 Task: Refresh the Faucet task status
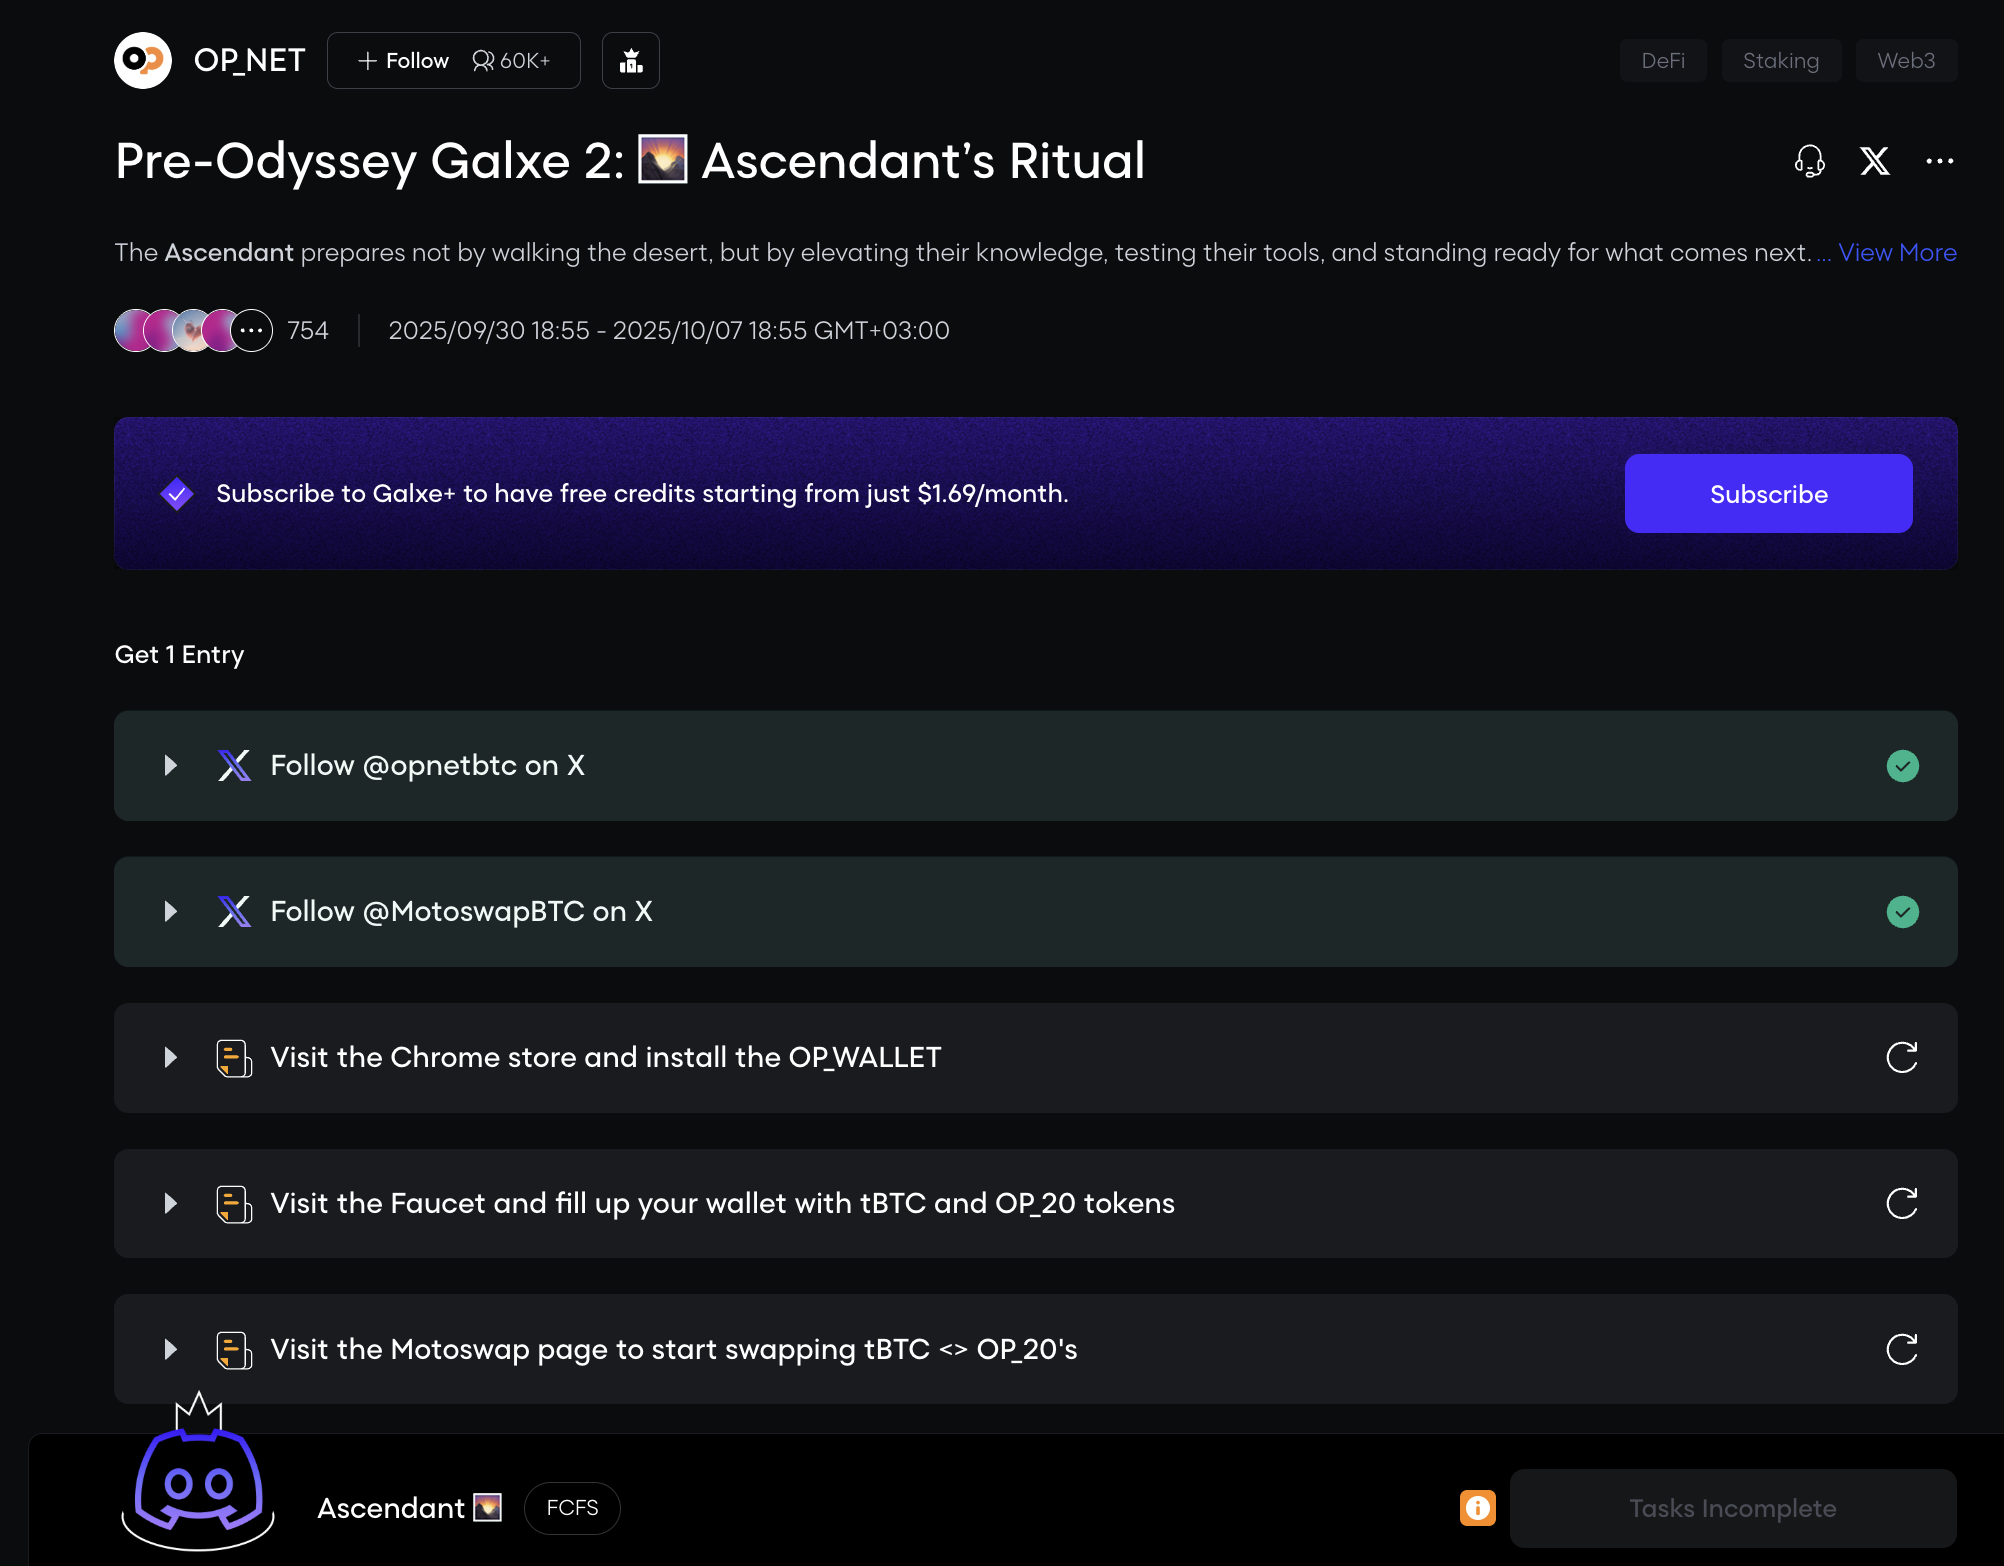pyautogui.click(x=1902, y=1203)
